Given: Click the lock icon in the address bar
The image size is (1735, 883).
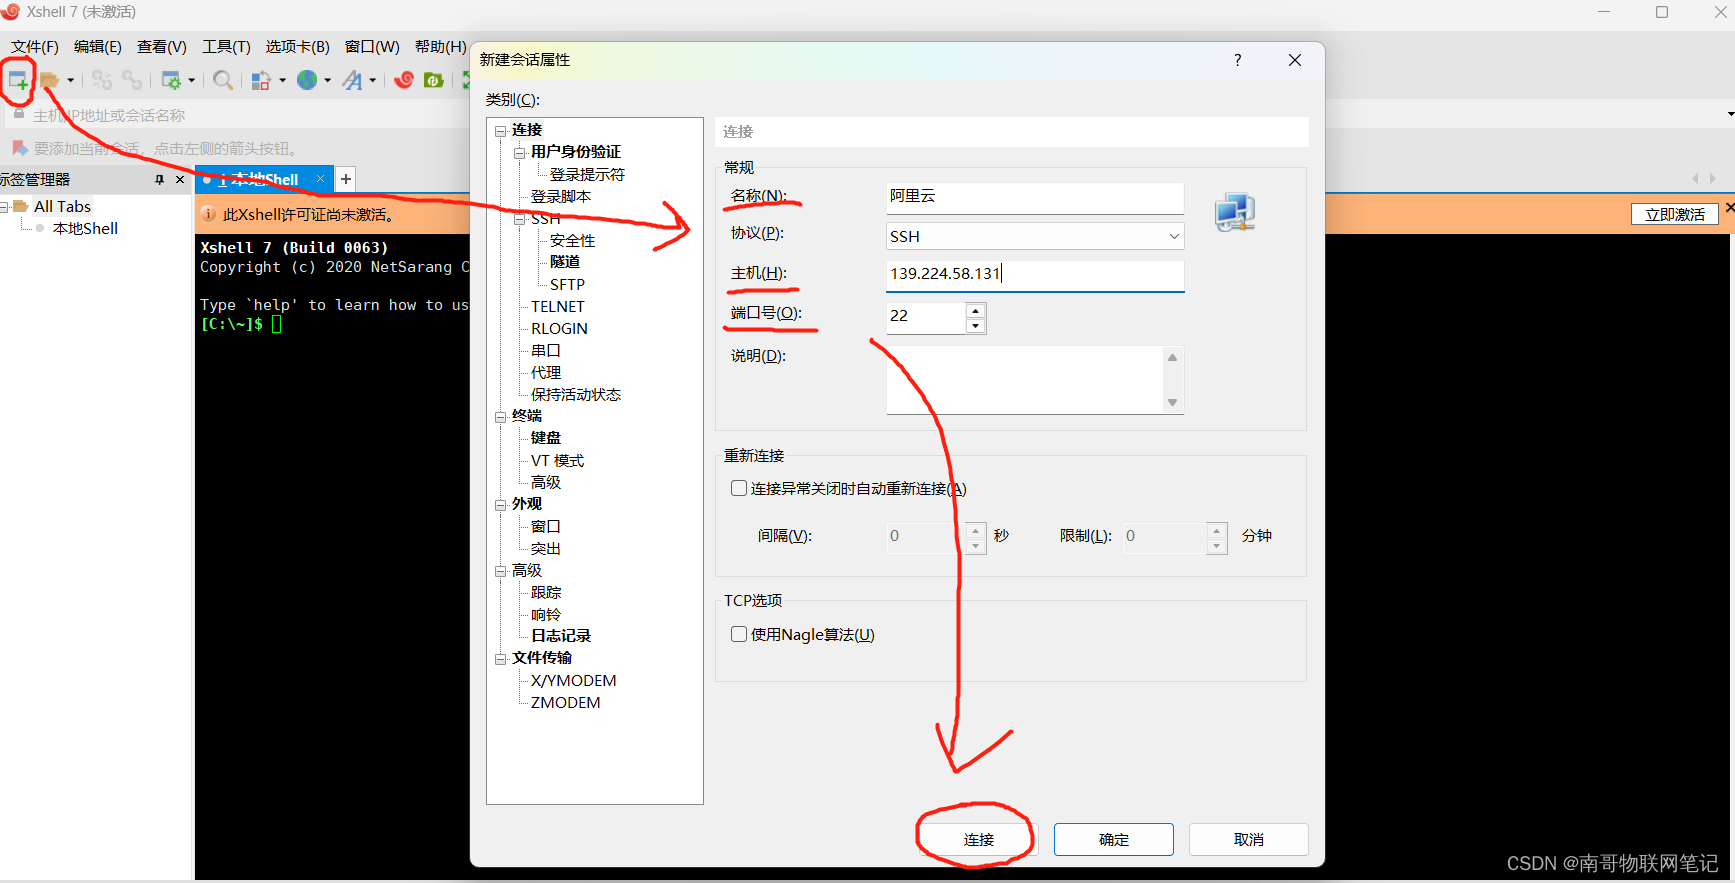Looking at the screenshot, I should (x=18, y=115).
